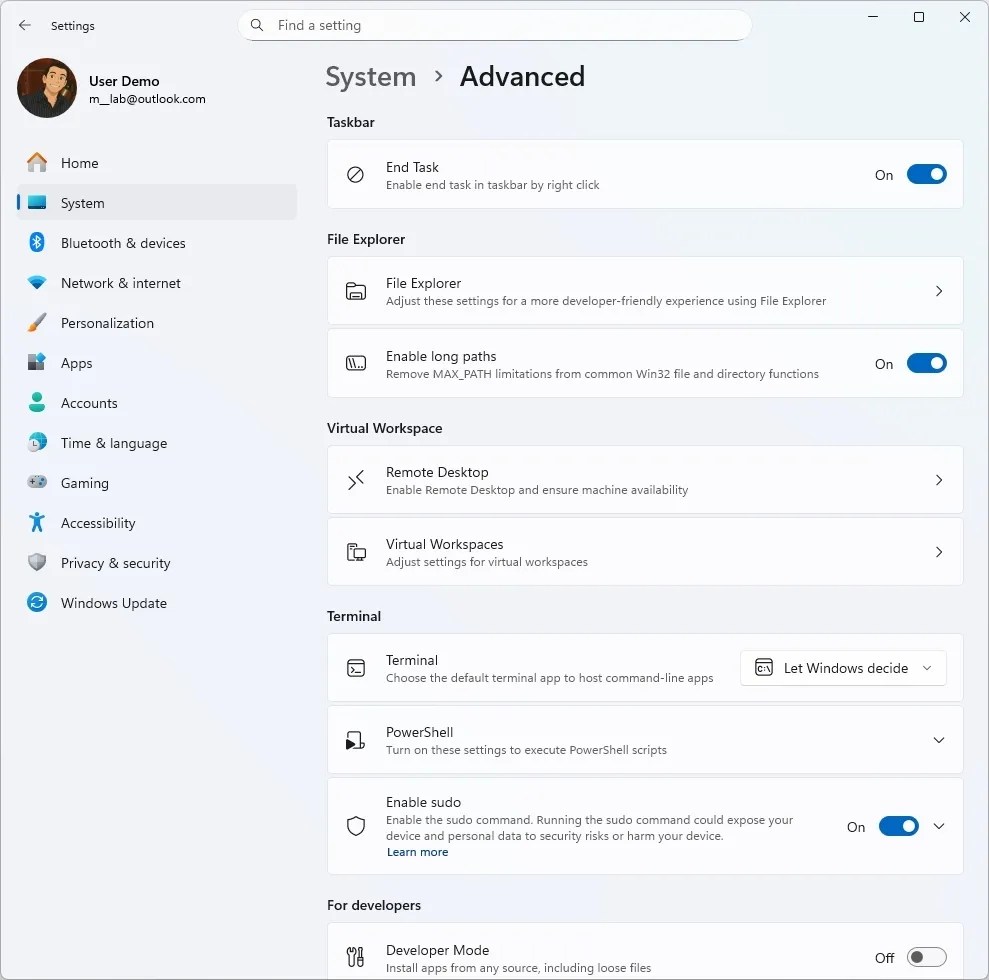
Task: Turn off the End Task toggle
Action: pyautogui.click(x=926, y=174)
